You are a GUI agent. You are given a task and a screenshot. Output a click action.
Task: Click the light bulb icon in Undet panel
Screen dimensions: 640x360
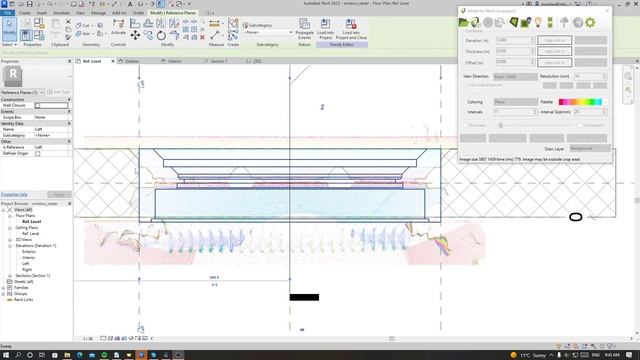pos(538,22)
